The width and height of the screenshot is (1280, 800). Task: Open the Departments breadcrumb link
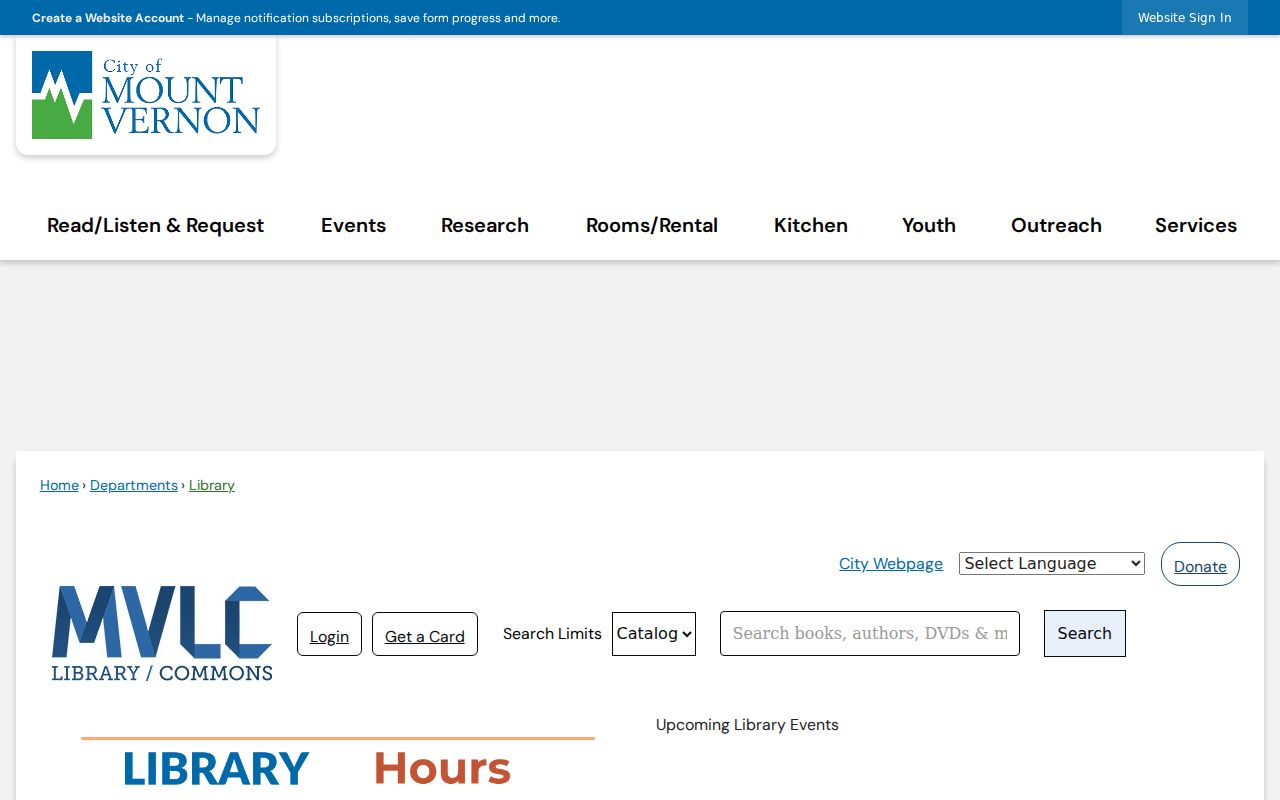(134, 485)
